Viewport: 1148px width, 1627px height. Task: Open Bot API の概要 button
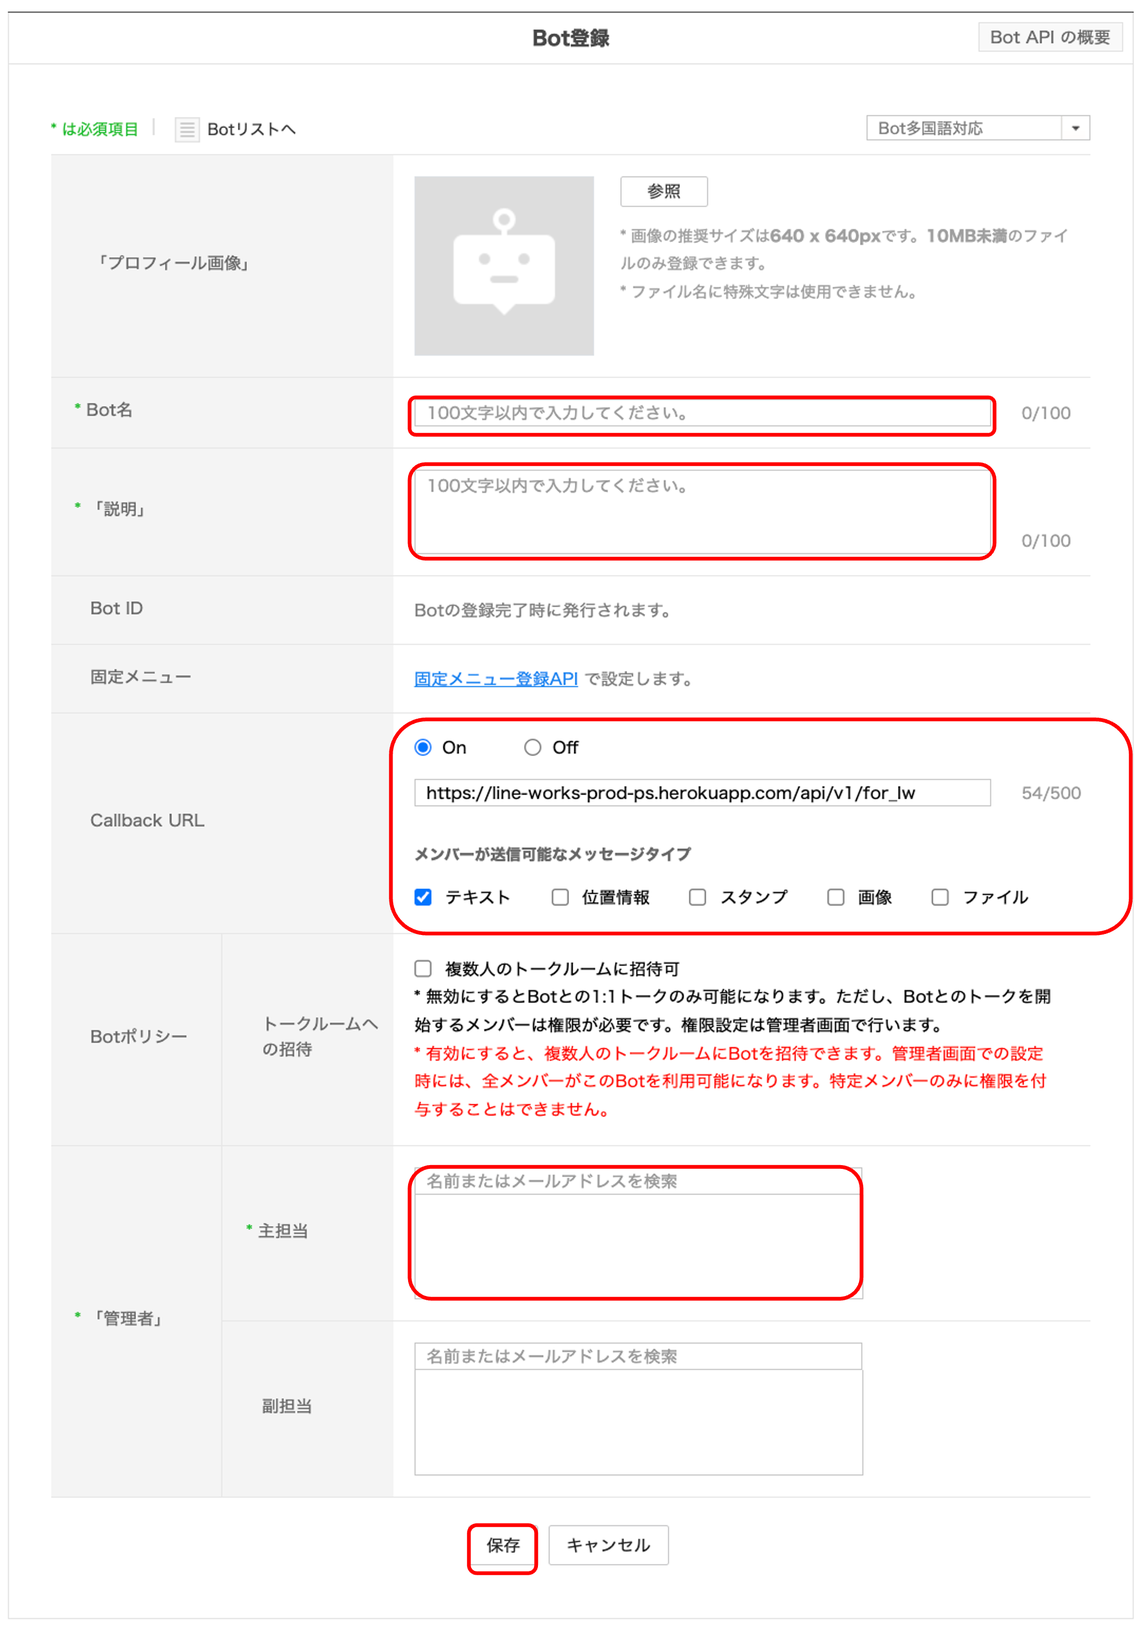[1050, 37]
